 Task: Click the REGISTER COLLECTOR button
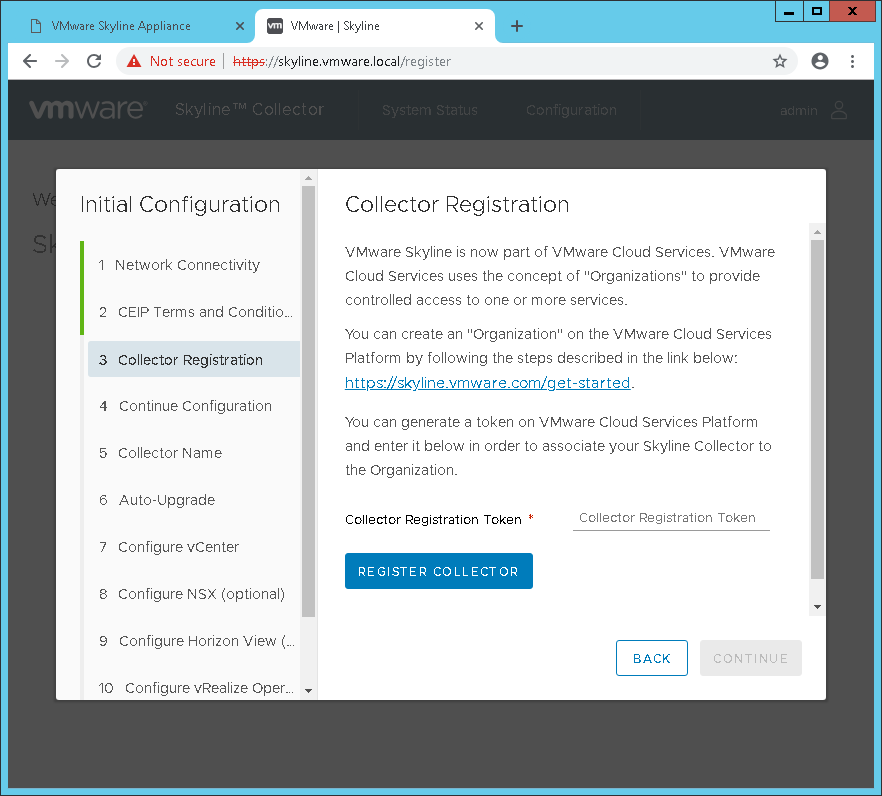439,571
